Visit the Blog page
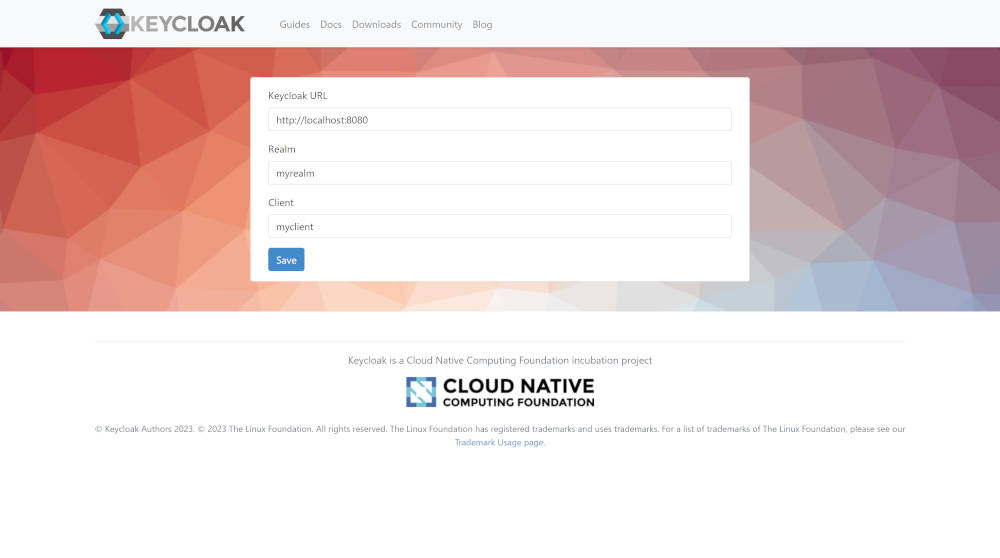The width and height of the screenshot is (1000, 558). (482, 24)
